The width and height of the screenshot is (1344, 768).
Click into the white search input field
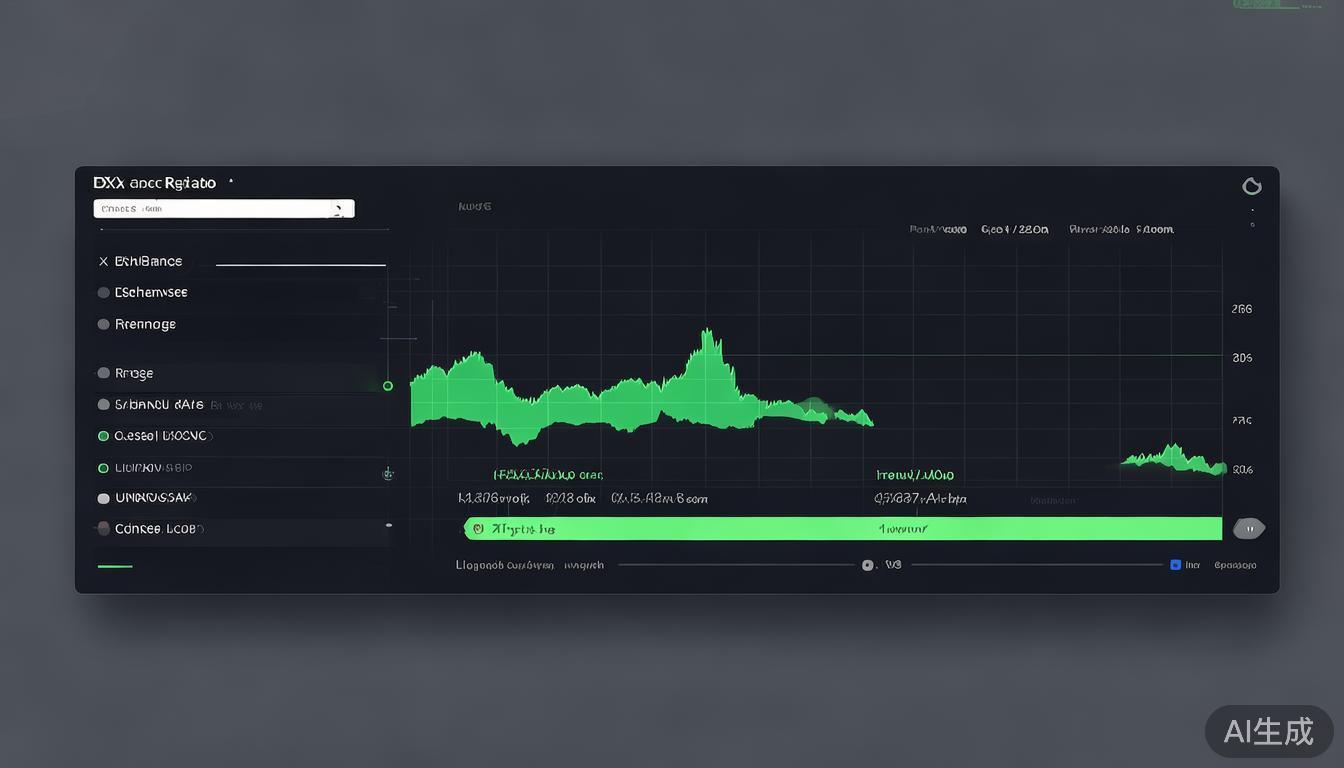pyautogui.click(x=210, y=209)
